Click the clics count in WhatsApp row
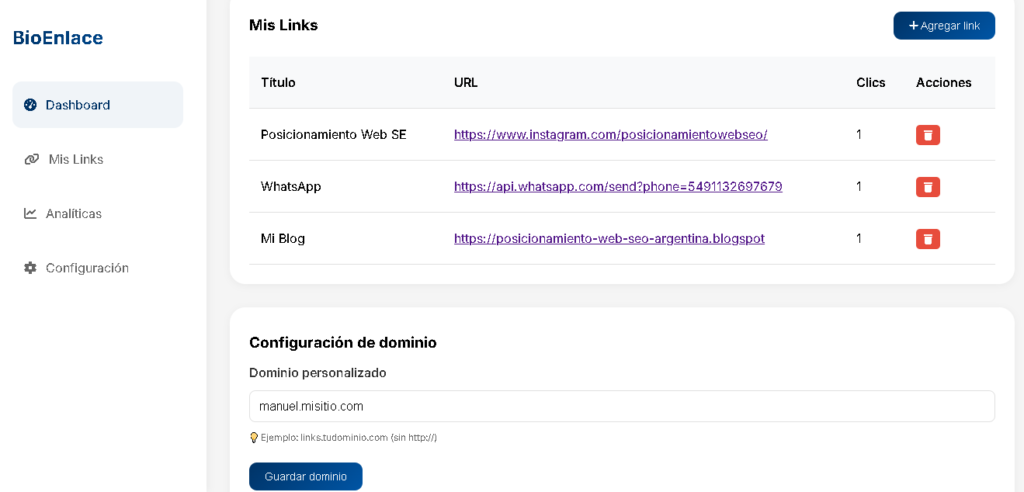The height and width of the screenshot is (492, 1024). [859, 186]
